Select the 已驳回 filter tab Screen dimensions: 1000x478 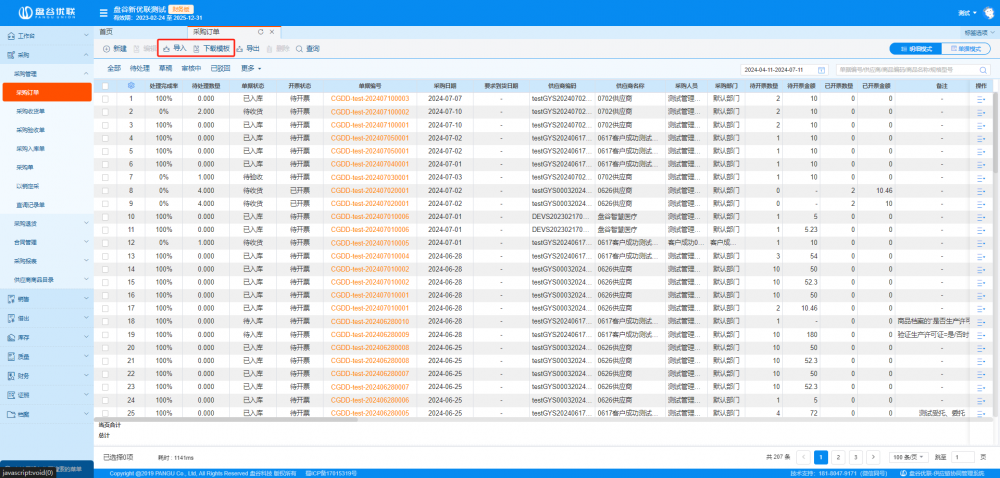(x=220, y=68)
